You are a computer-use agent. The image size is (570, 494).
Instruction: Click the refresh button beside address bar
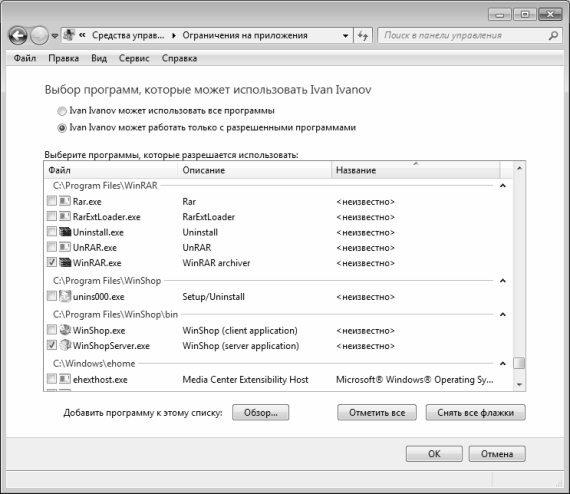363,36
